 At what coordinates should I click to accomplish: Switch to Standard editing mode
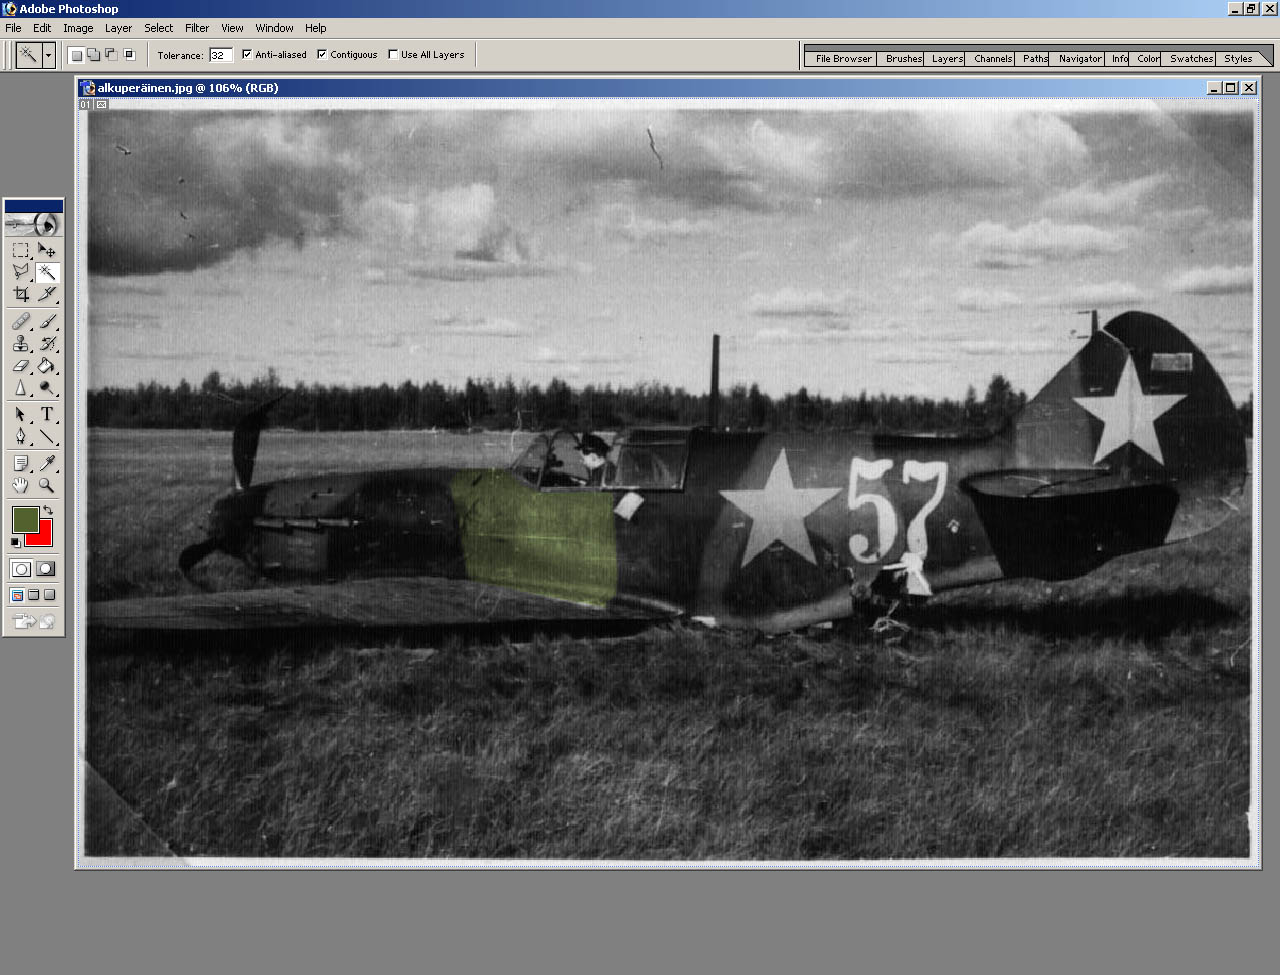[21, 569]
